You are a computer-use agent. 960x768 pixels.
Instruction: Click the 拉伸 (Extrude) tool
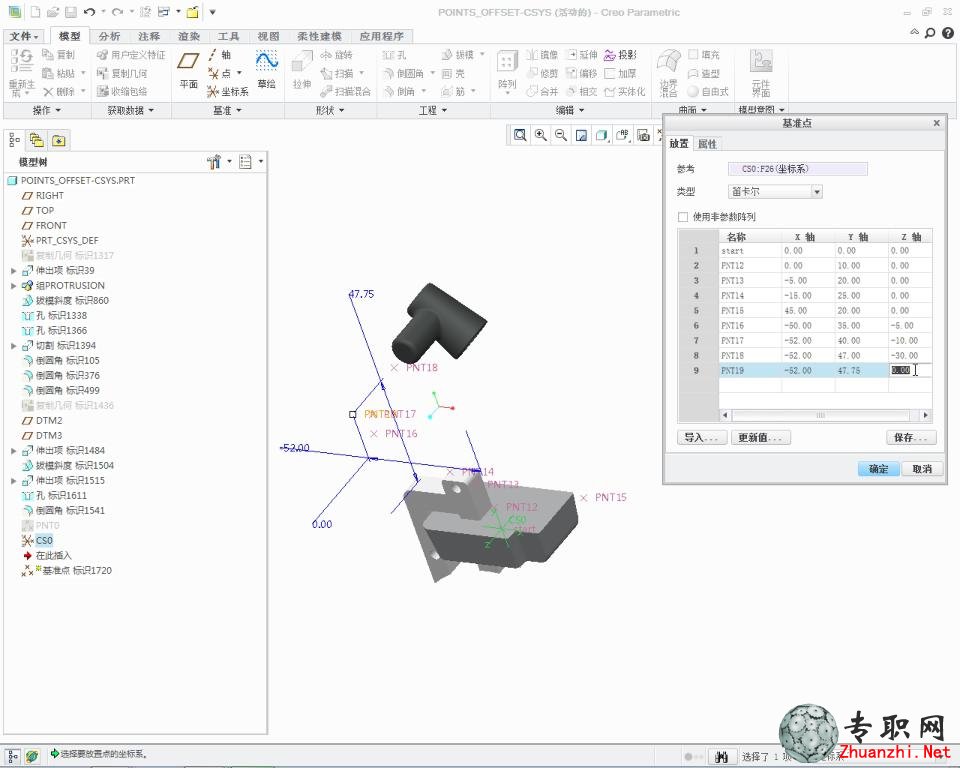[302, 70]
